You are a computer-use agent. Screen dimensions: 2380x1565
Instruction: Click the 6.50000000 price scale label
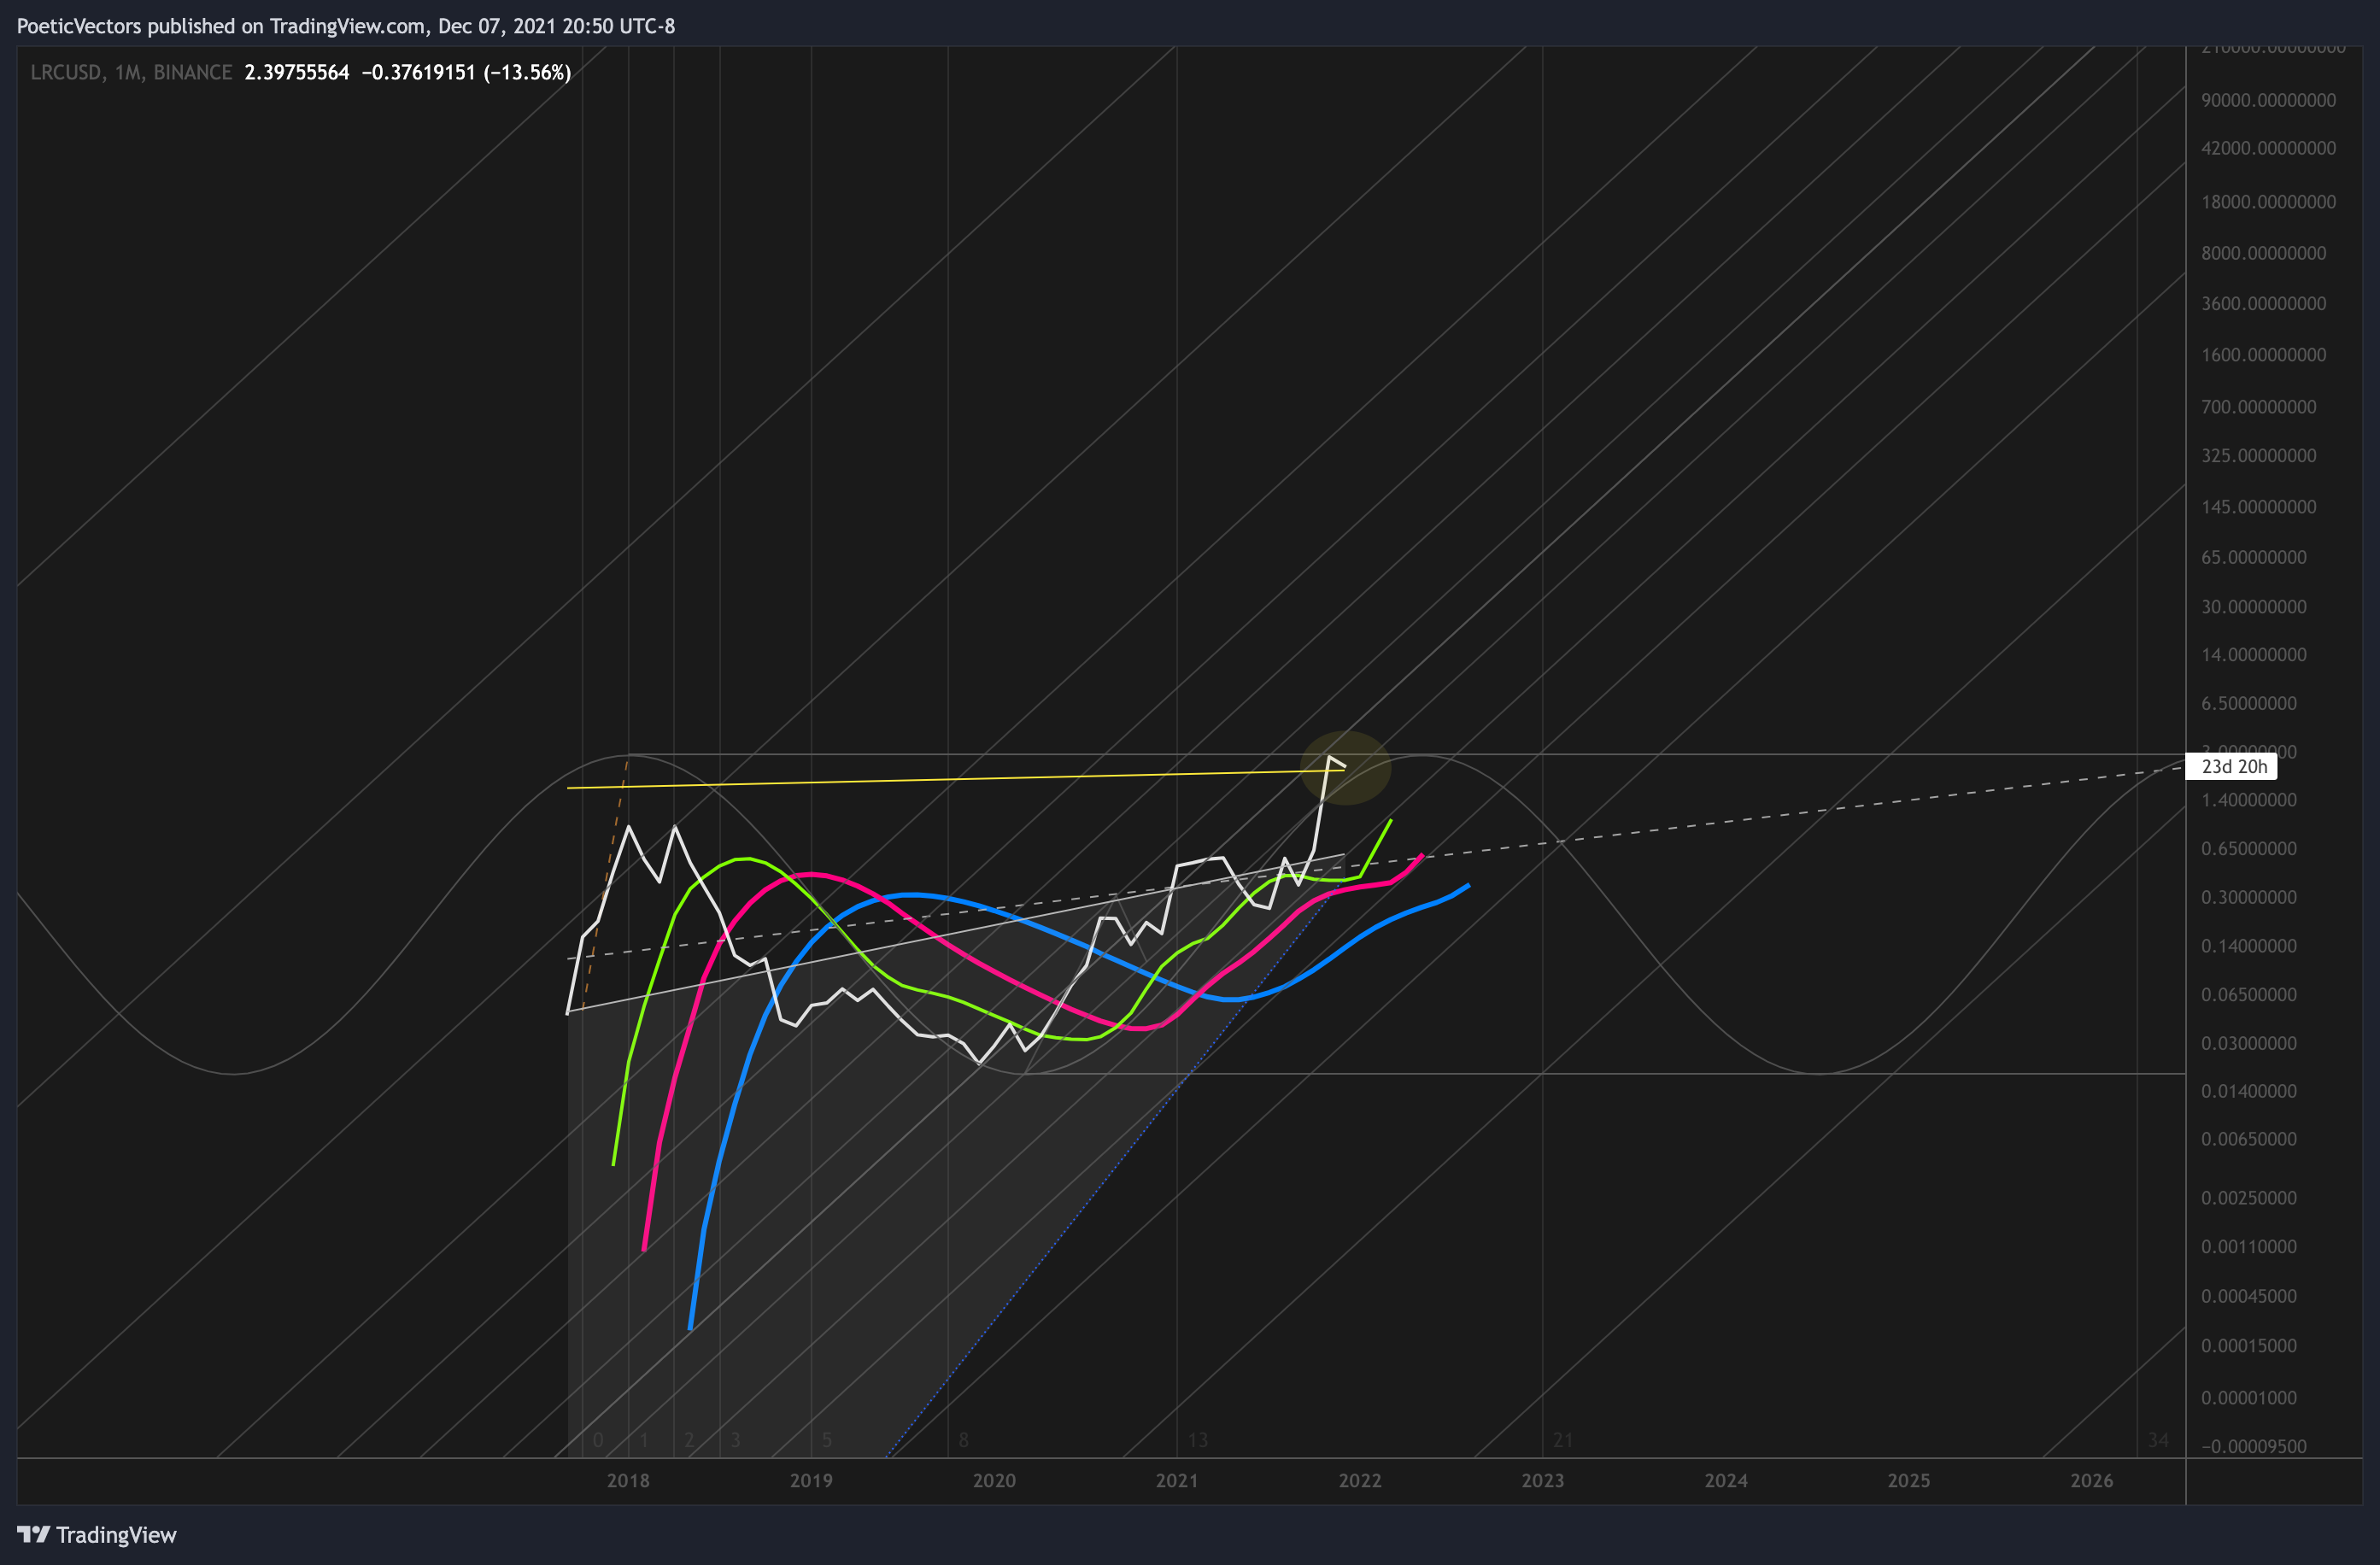click(x=2248, y=703)
